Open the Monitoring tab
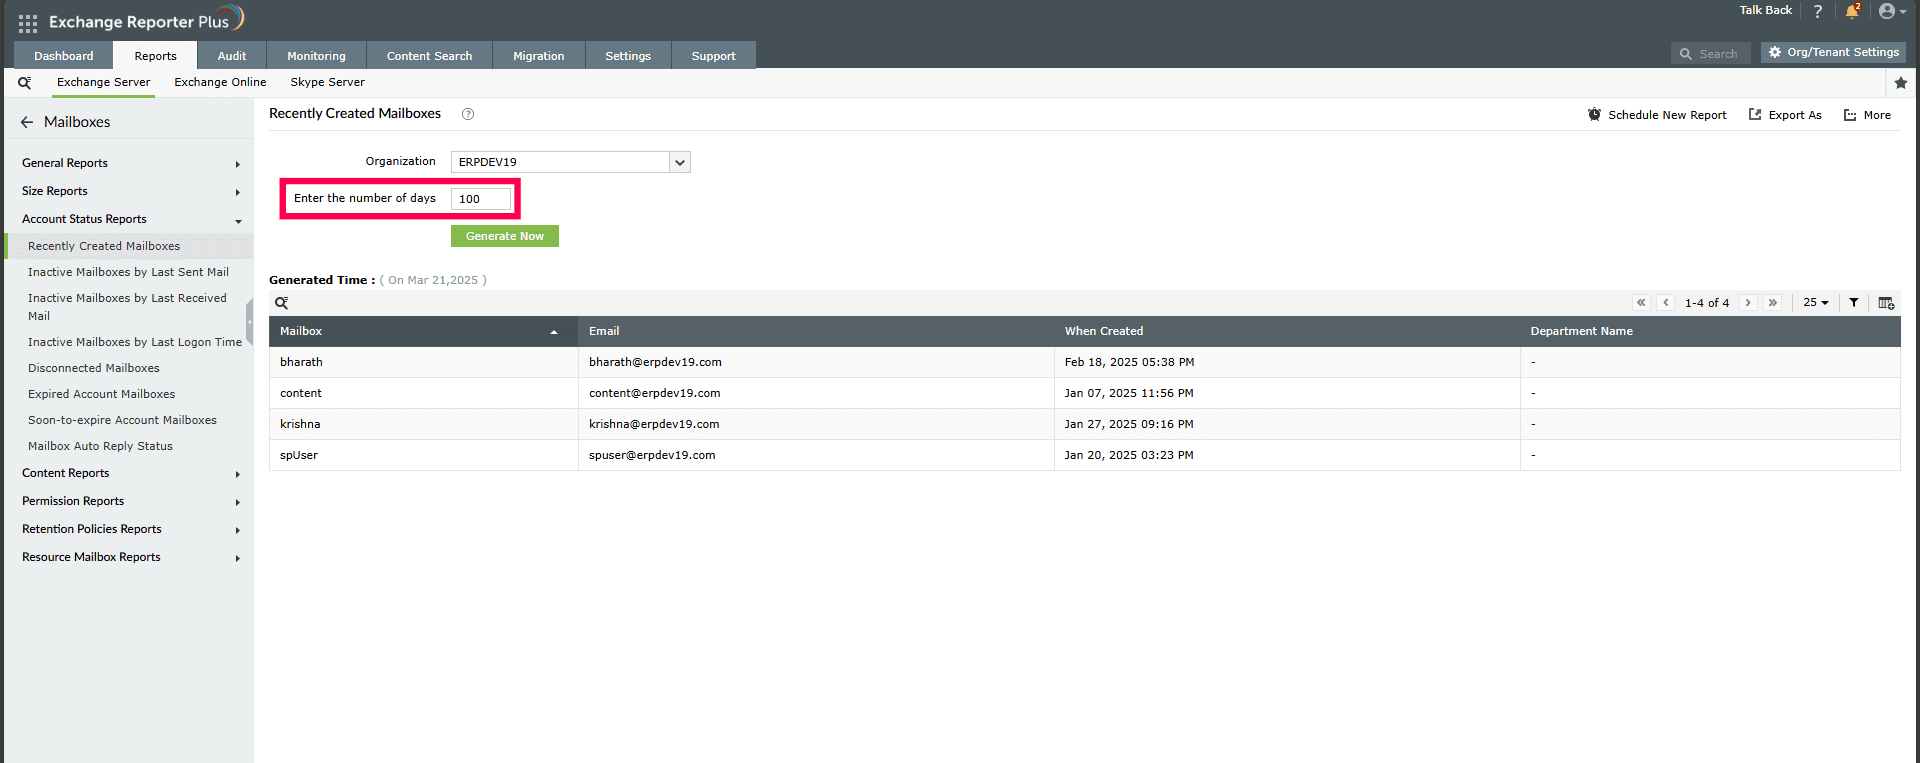This screenshot has height=763, width=1920. pos(316,56)
